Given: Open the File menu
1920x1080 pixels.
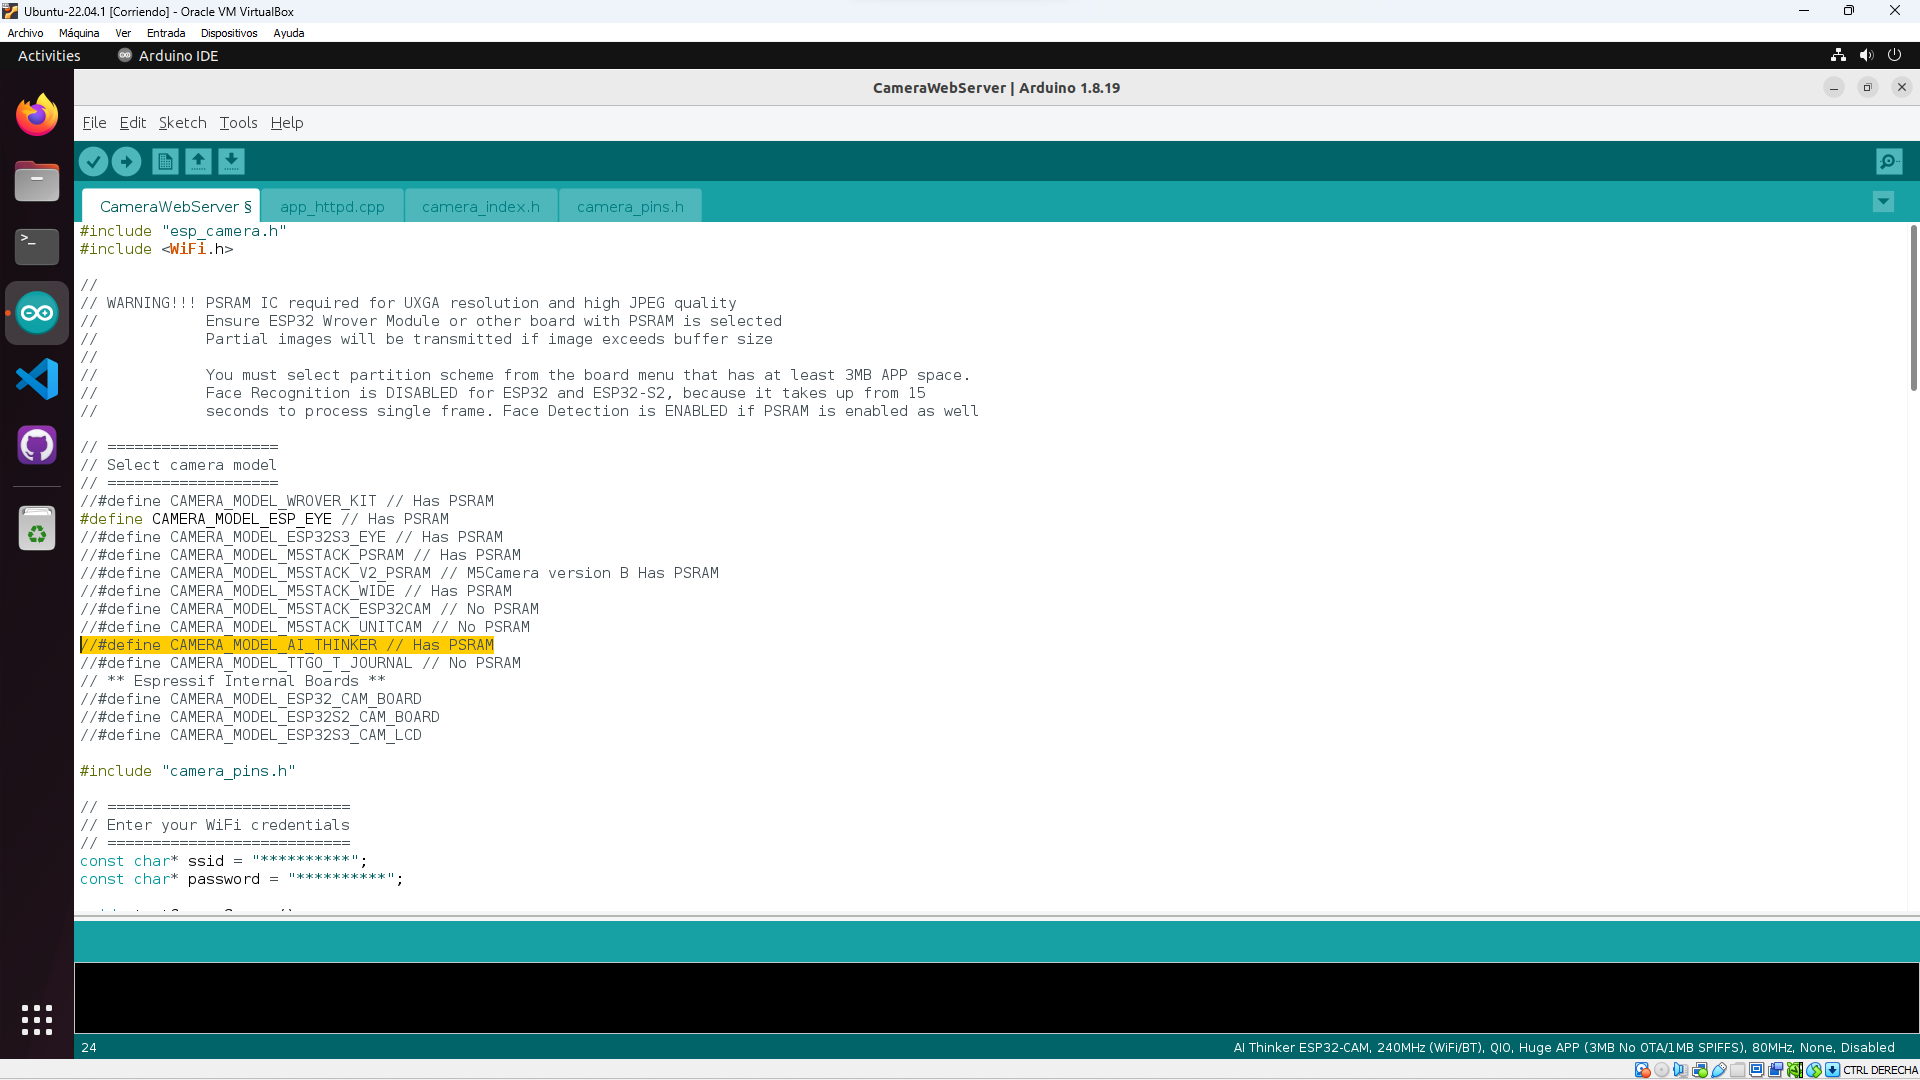Looking at the screenshot, I should pyautogui.click(x=94, y=123).
